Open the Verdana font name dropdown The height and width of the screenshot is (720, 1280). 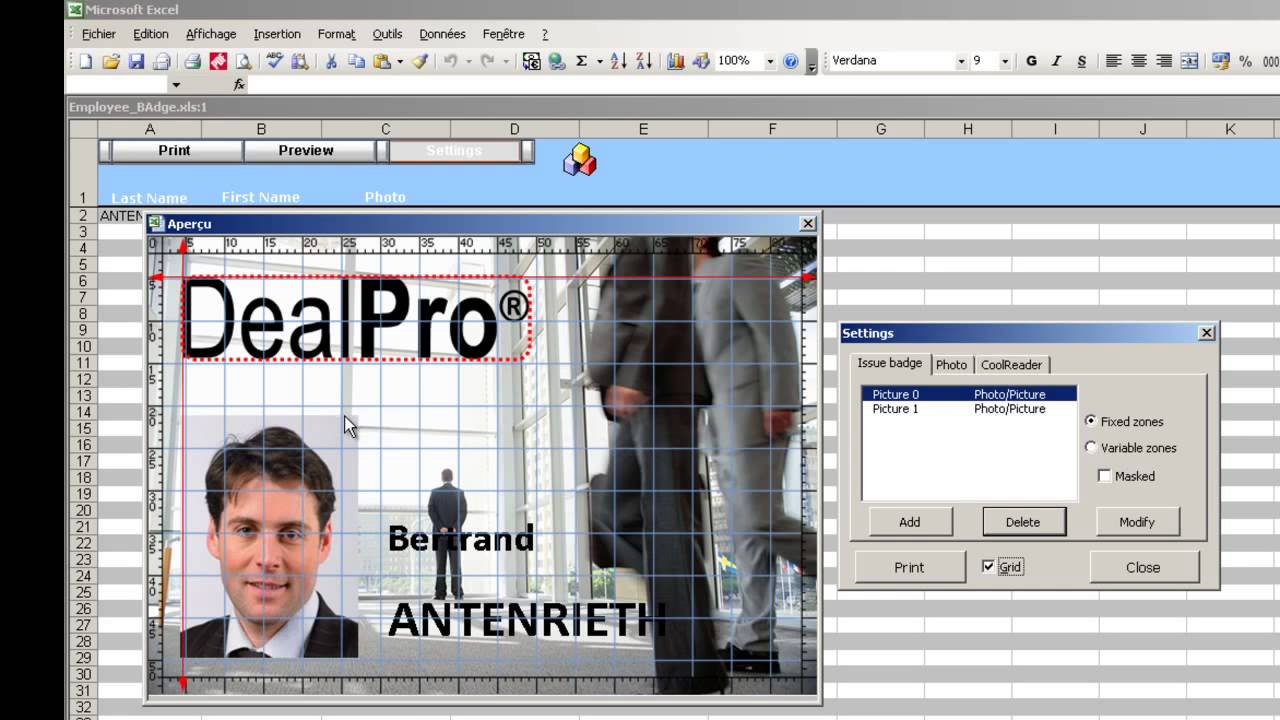pyautogui.click(x=961, y=61)
